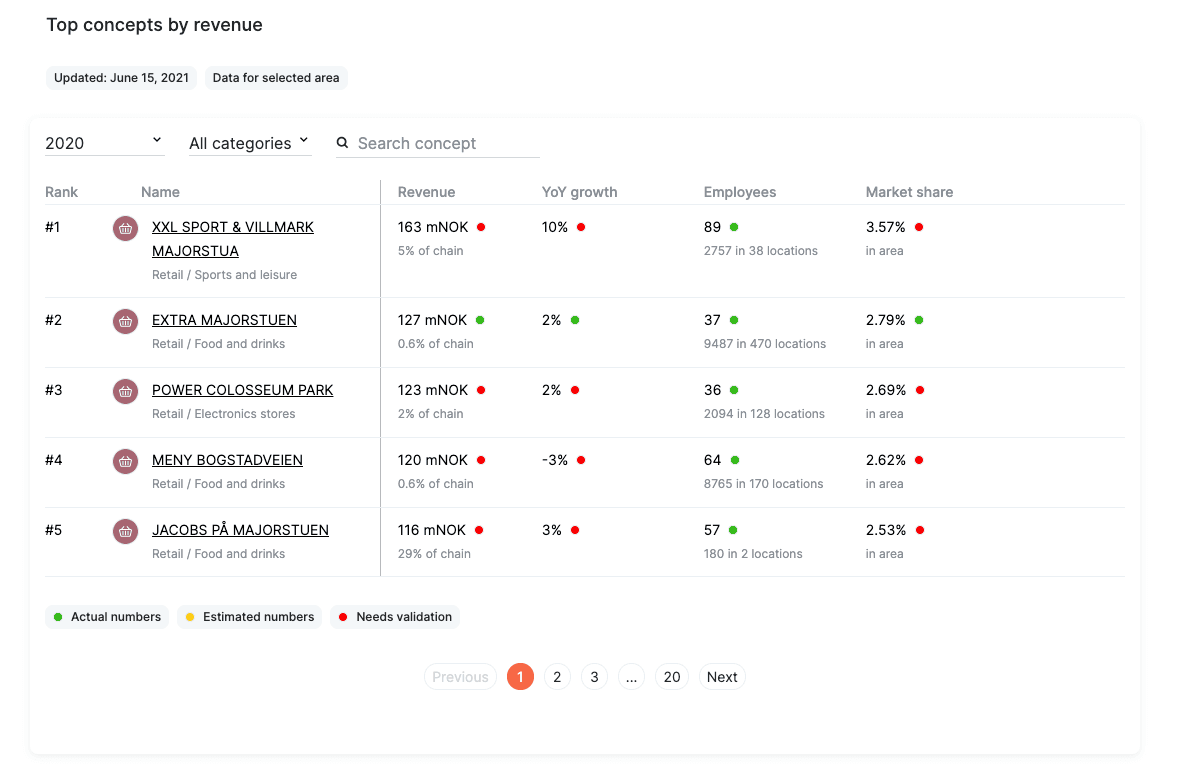
Task: Click red status dot beside 10% growth
Action: [x=581, y=227]
